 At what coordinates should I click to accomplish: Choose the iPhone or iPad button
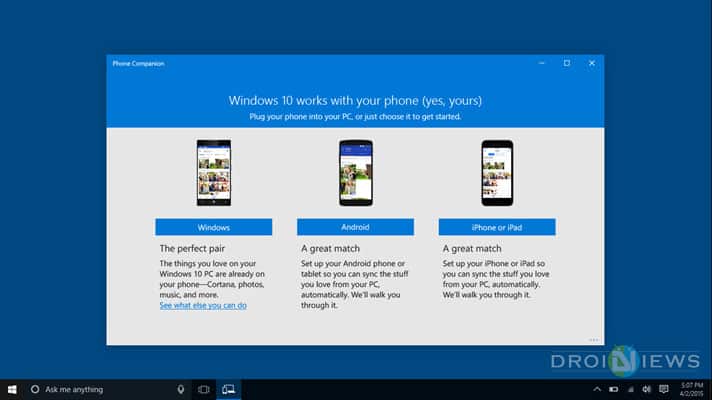pos(497,227)
